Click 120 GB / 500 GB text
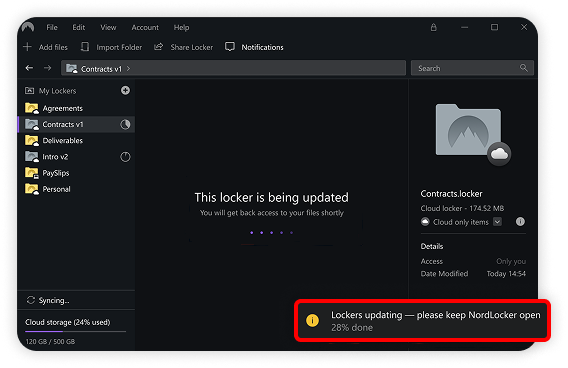The height and width of the screenshot is (368, 568). click(x=50, y=342)
